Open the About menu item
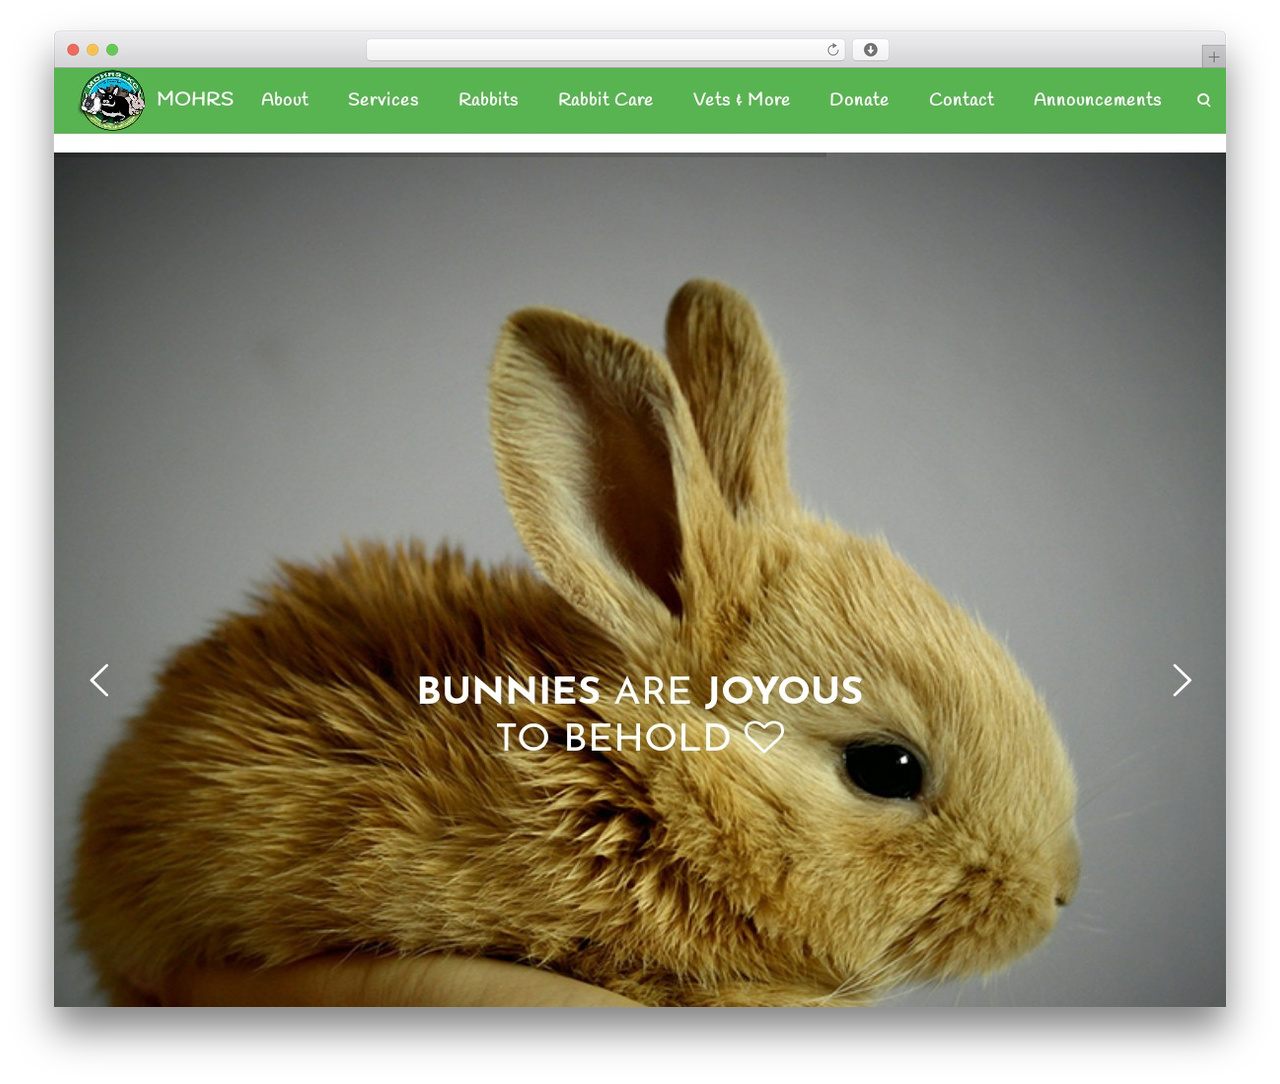 tap(285, 100)
